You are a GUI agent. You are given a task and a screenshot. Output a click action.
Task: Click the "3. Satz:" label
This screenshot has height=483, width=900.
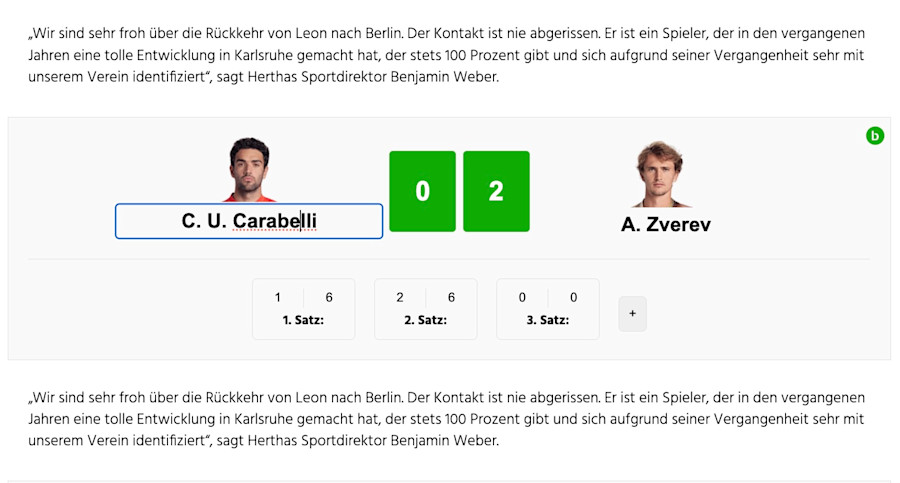(x=547, y=321)
